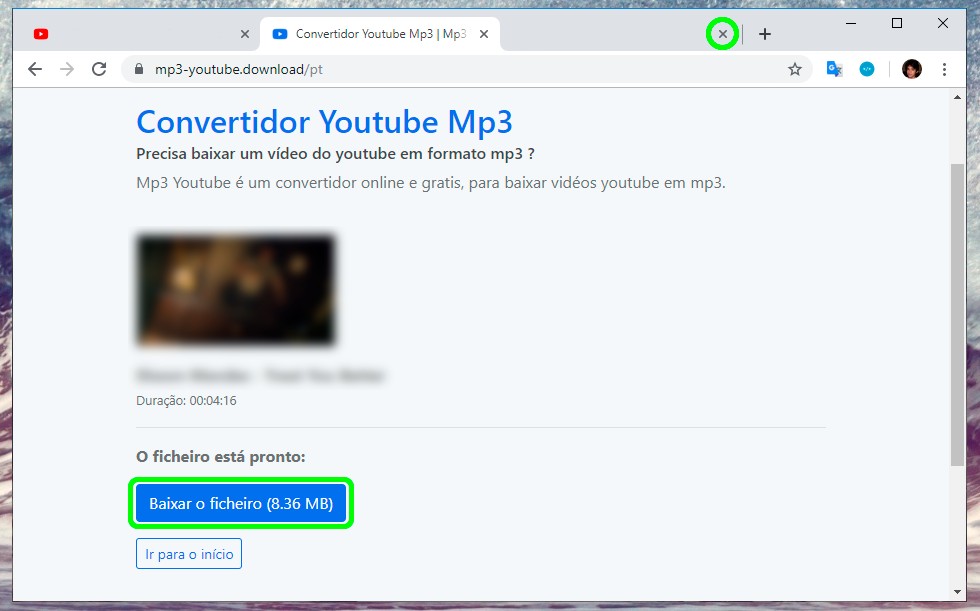Click the scrollbar up arrow
This screenshot has height=611, width=980.
coord(957,97)
